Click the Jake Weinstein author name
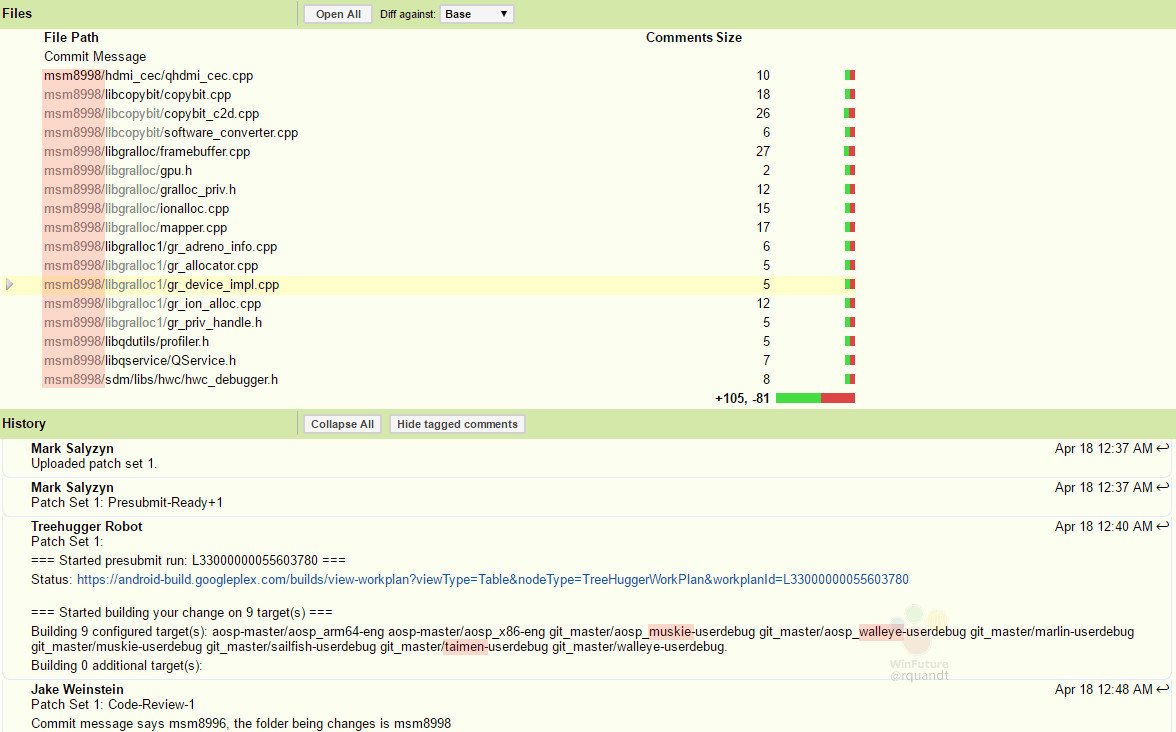Image resolution: width=1176 pixels, height=732 pixels. (x=79, y=690)
